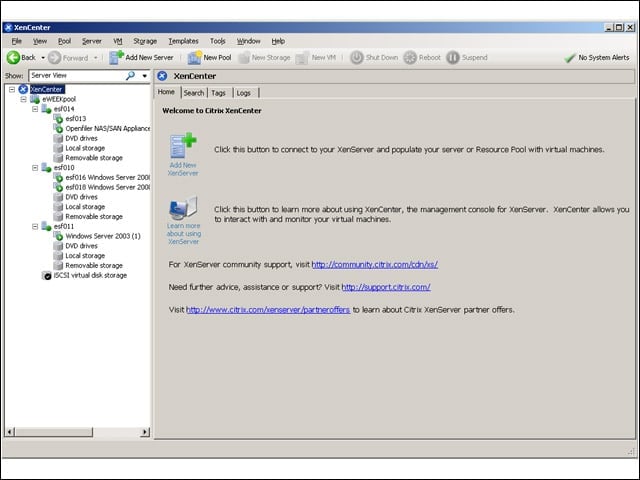
Task: Open the VM menu
Action: [x=118, y=41]
